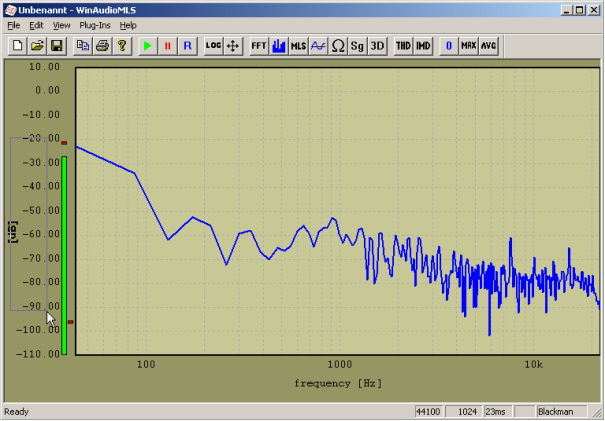This screenshot has height=421, width=605.
Task: Open the Plug-Ins menu
Action: pyautogui.click(x=95, y=25)
